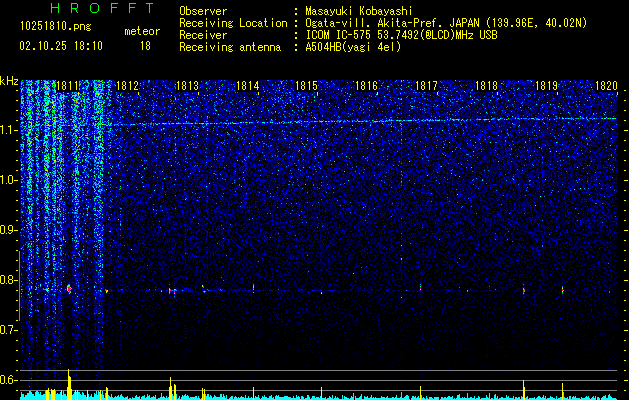This screenshot has width=629, height=400.
Task: Click the 0.6 frequency axis label
Action: [x=7, y=380]
